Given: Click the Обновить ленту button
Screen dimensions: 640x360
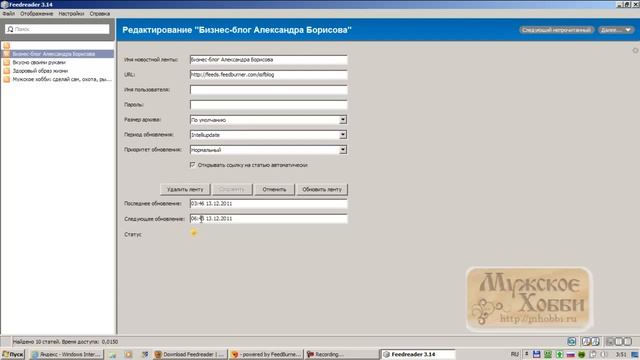Looking at the screenshot, I should point(322,189).
